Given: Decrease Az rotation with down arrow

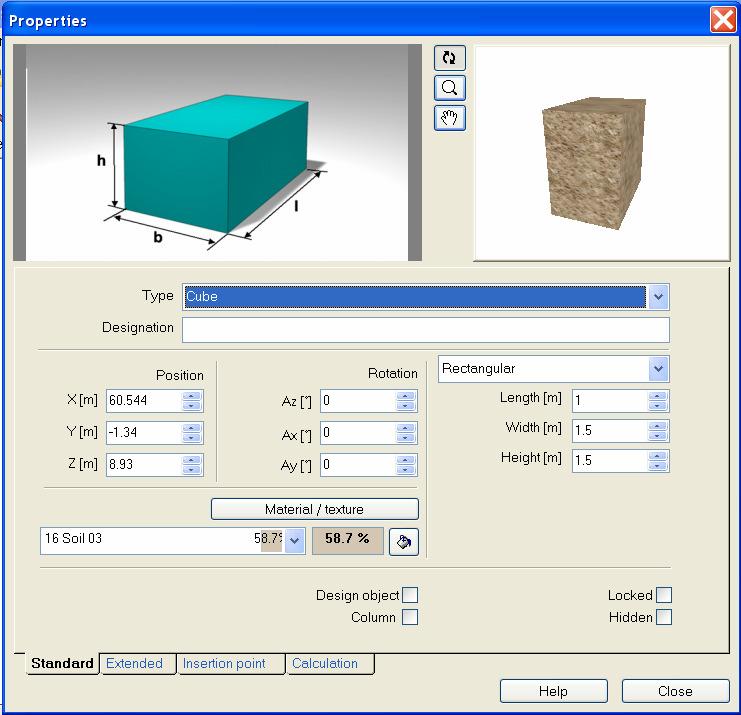Looking at the screenshot, I should (x=405, y=406).
